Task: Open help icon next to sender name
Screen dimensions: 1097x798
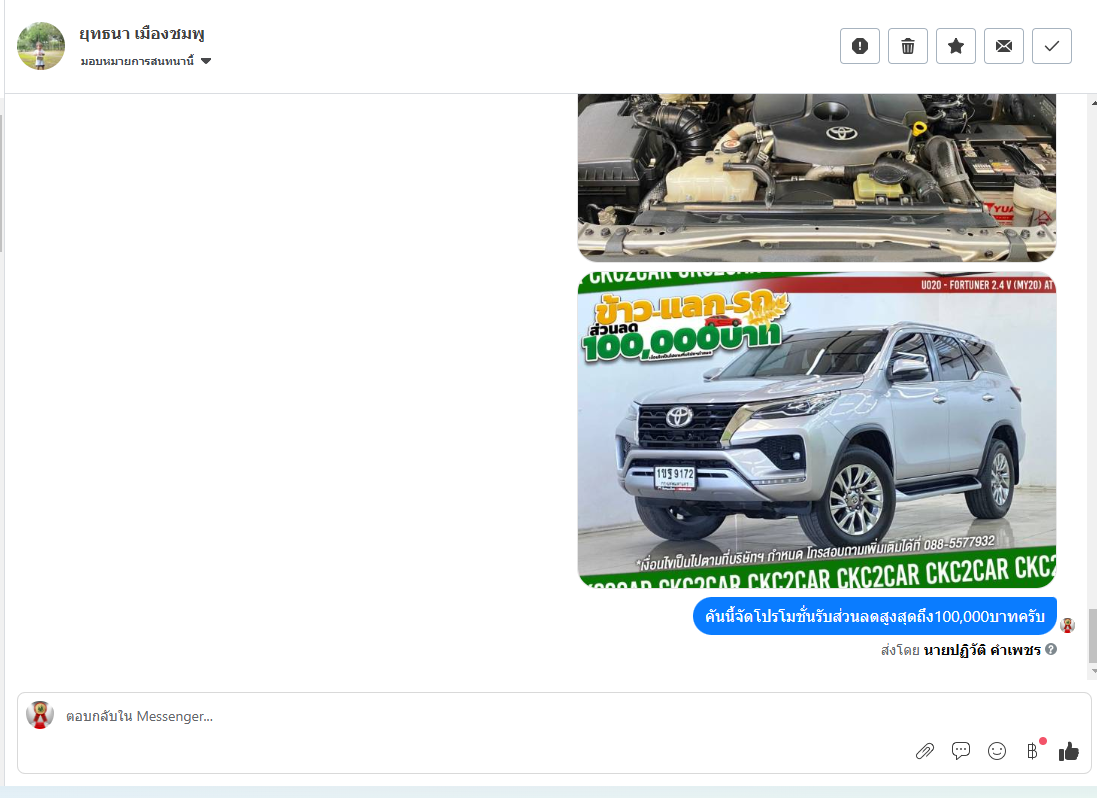Action: (x=1051, y=650)
